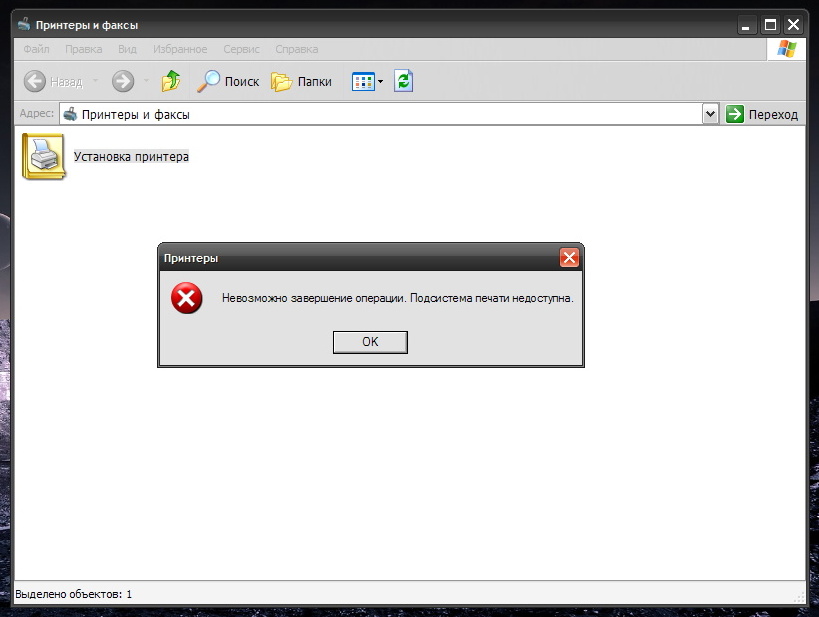Expand the Назад history dropdown arrow

pos(95,81)
